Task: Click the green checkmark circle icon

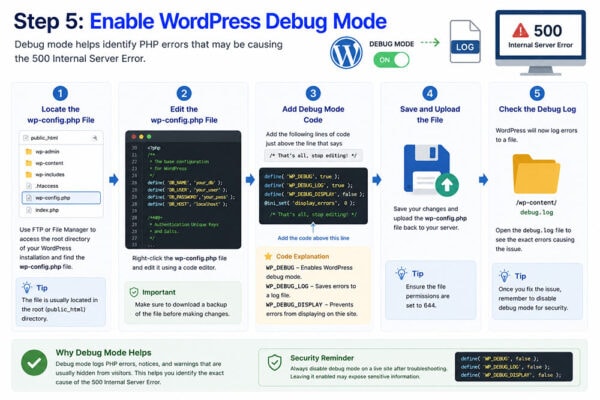Action: click(x=34, y=362)
